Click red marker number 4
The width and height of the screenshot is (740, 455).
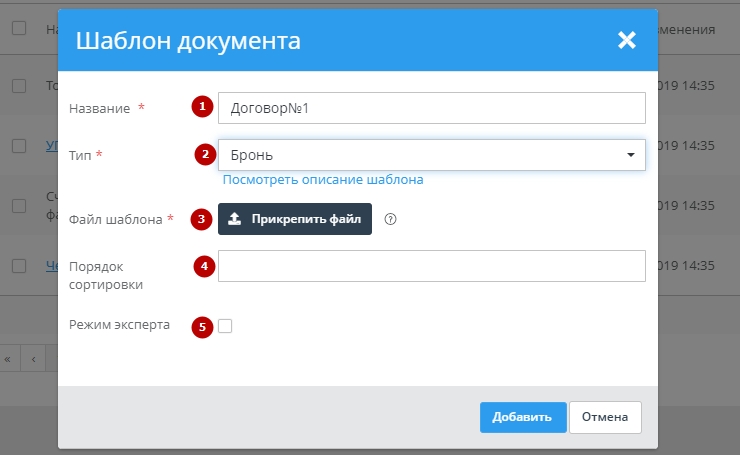click(204, 266)
